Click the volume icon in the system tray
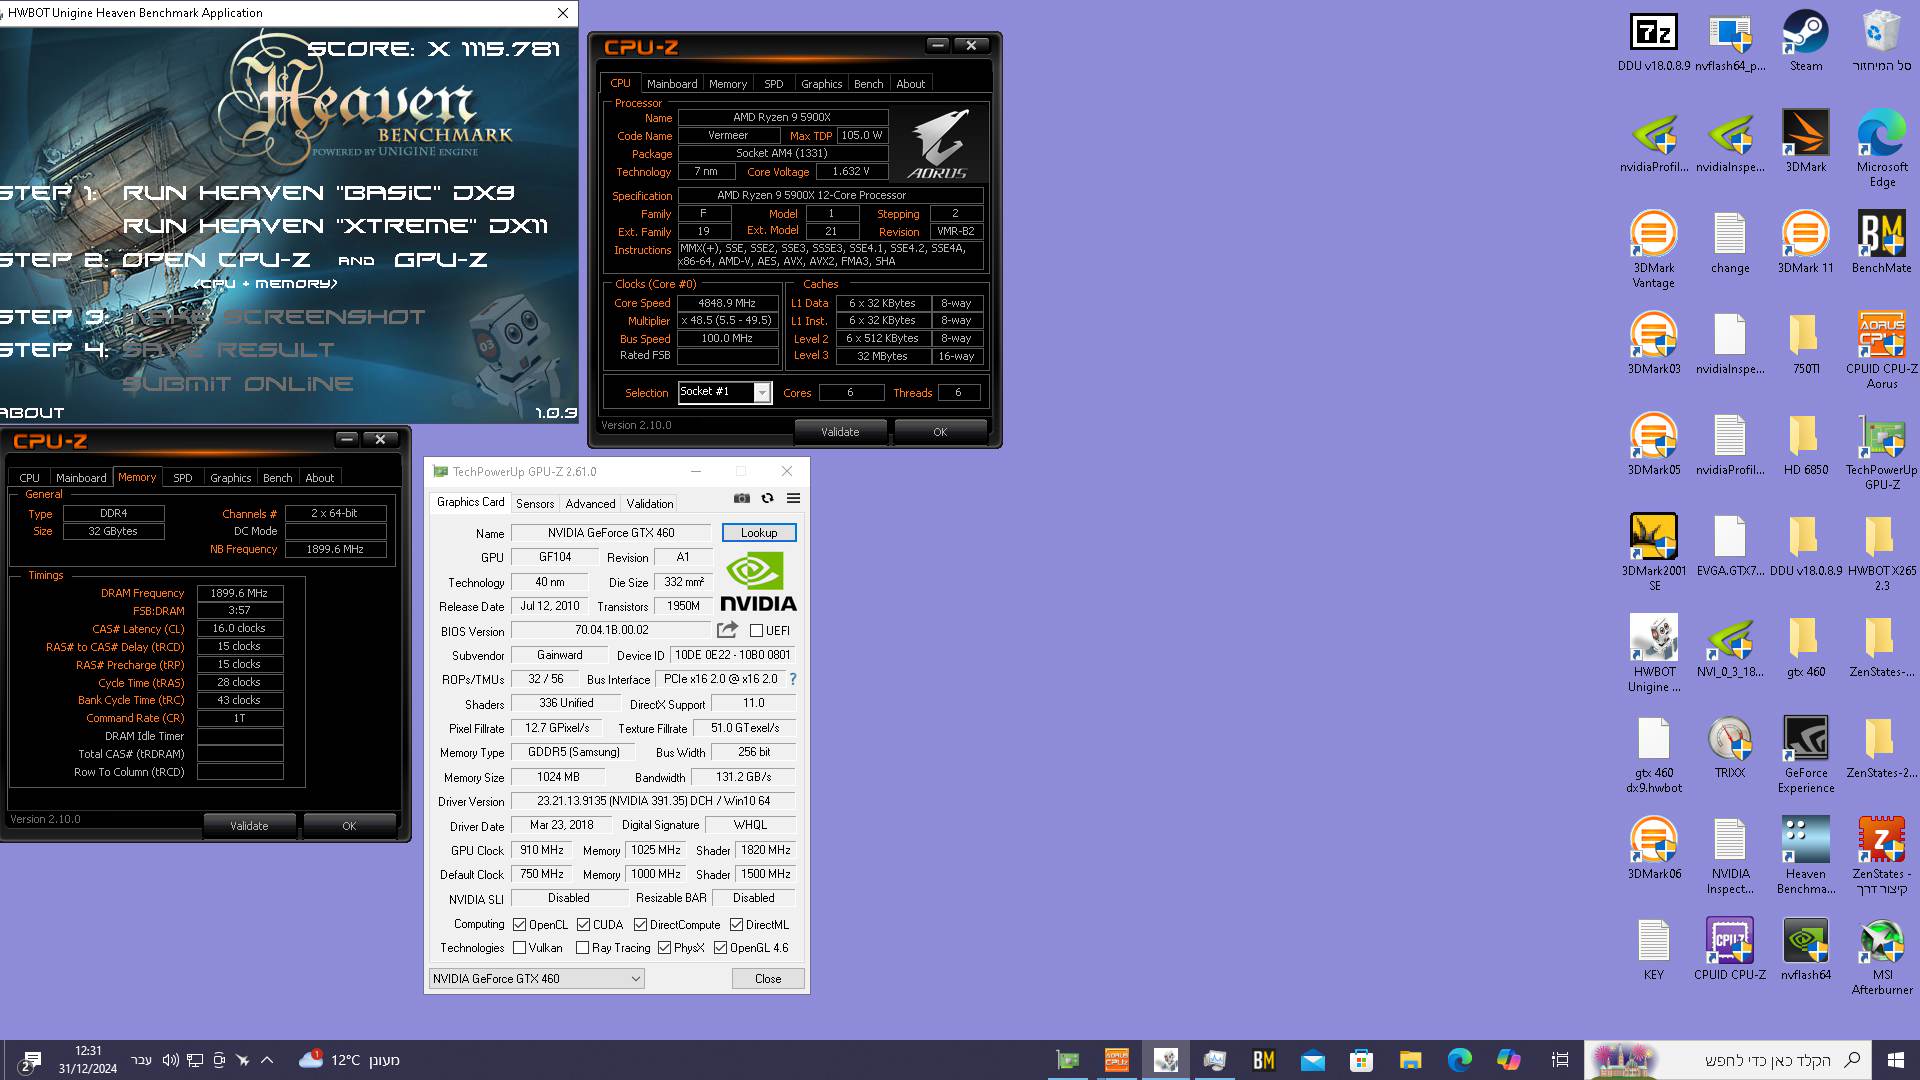 170,1060
